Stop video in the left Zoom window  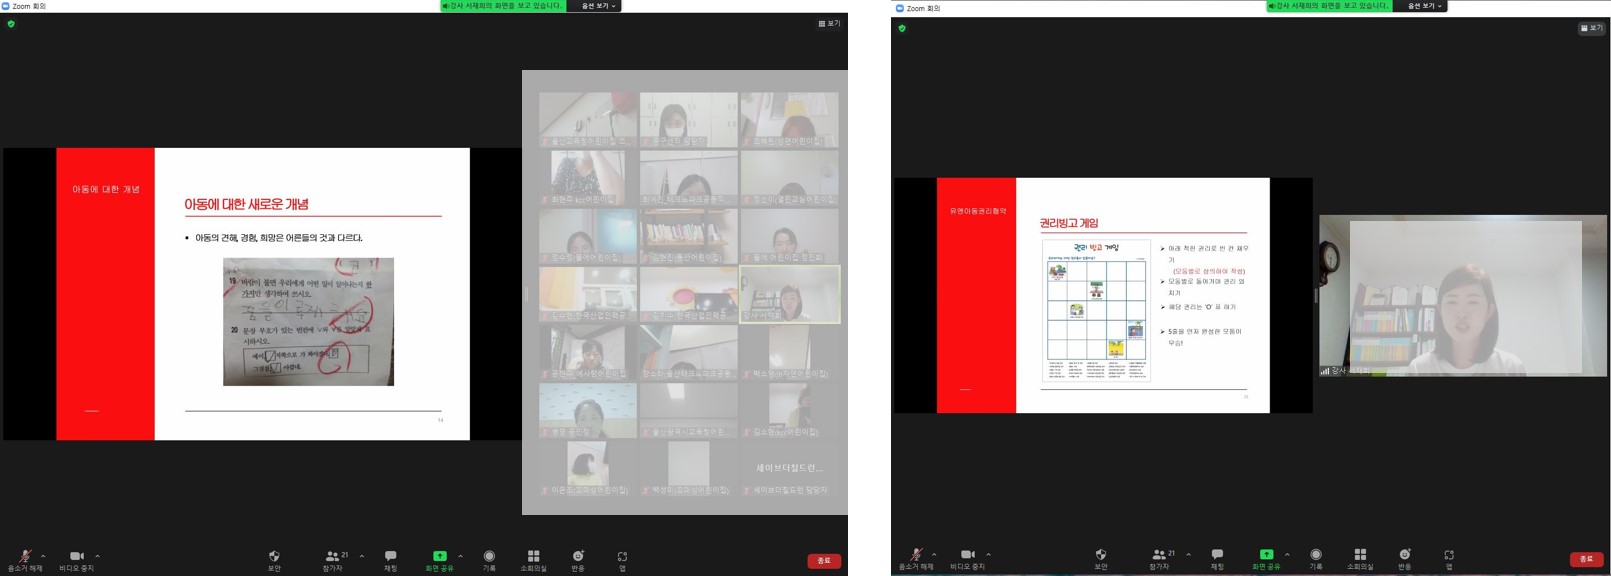pos(76,557)
